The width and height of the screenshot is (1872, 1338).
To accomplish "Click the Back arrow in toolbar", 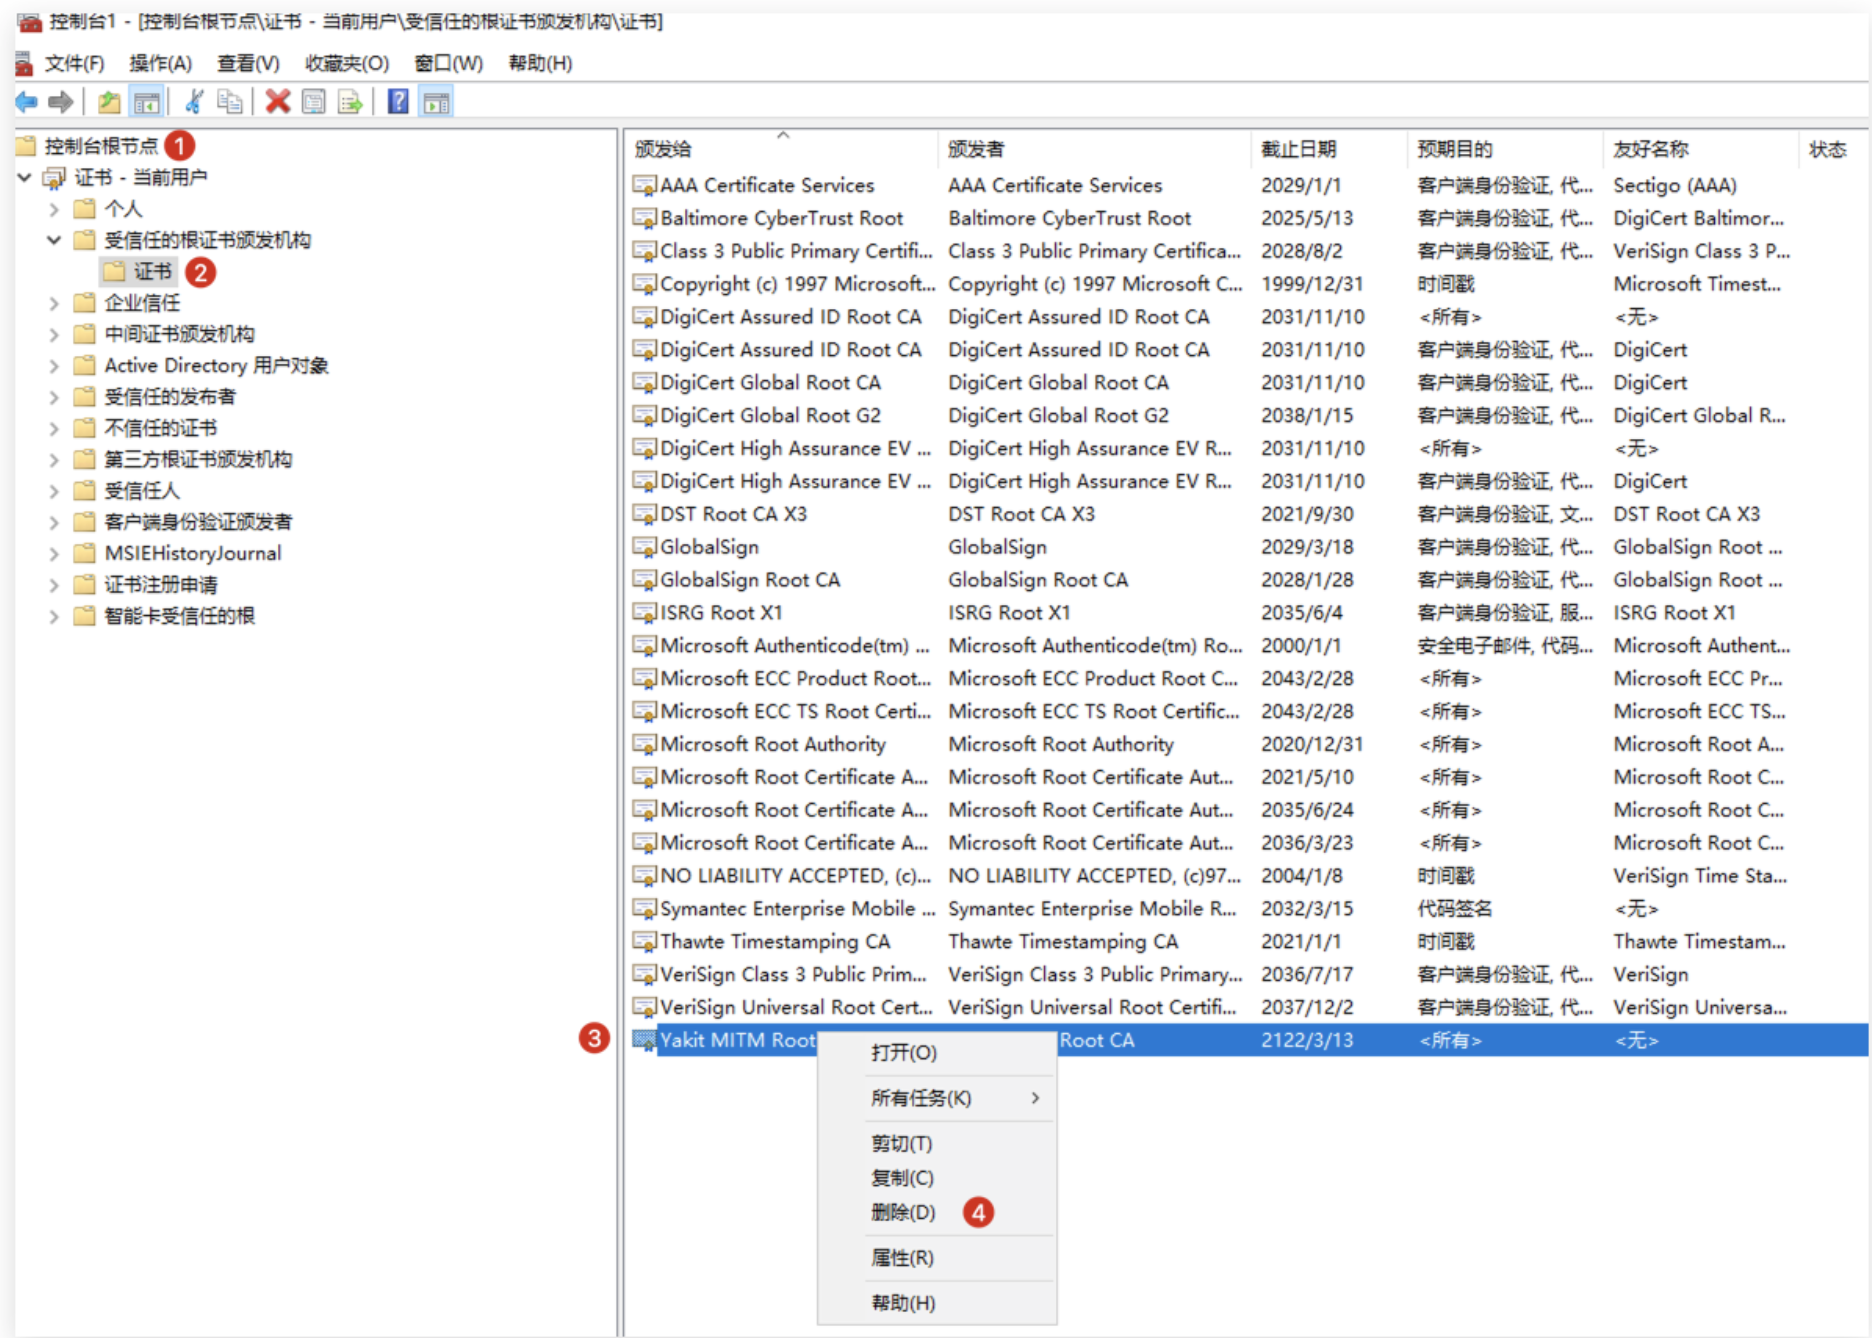I will click(27, 102).
